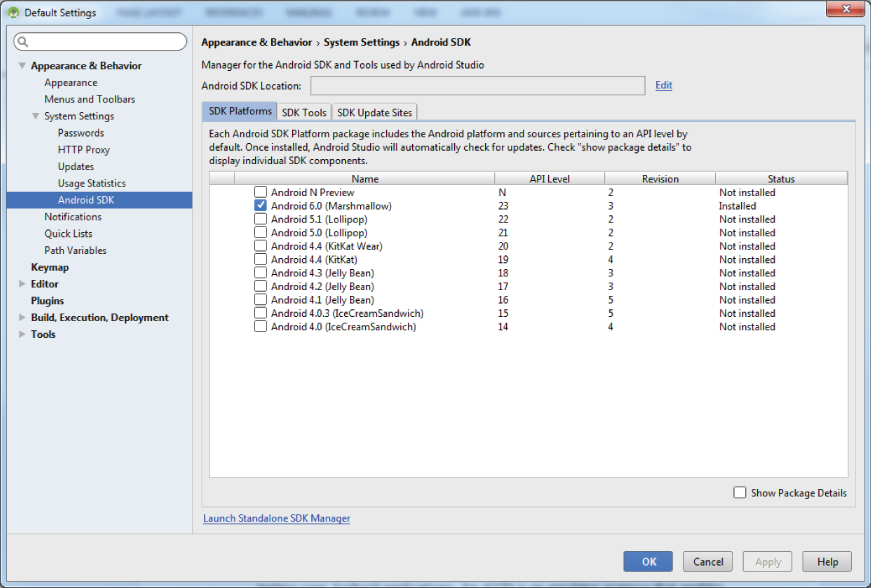
Task: Check Android 4.2 (Jelly Bean) checkbox
Action: click(261, 286)
